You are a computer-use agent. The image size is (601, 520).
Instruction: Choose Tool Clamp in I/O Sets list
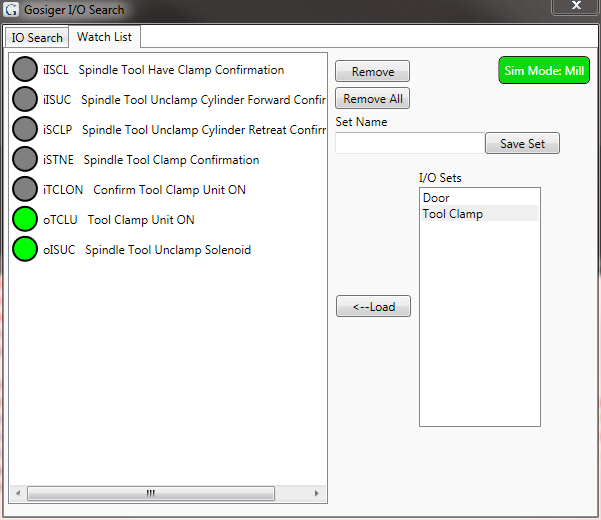point(452,214)
